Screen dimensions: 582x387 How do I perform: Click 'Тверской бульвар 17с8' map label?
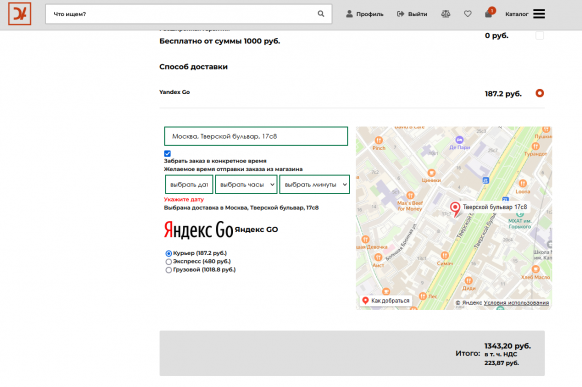tap(494, 207)
